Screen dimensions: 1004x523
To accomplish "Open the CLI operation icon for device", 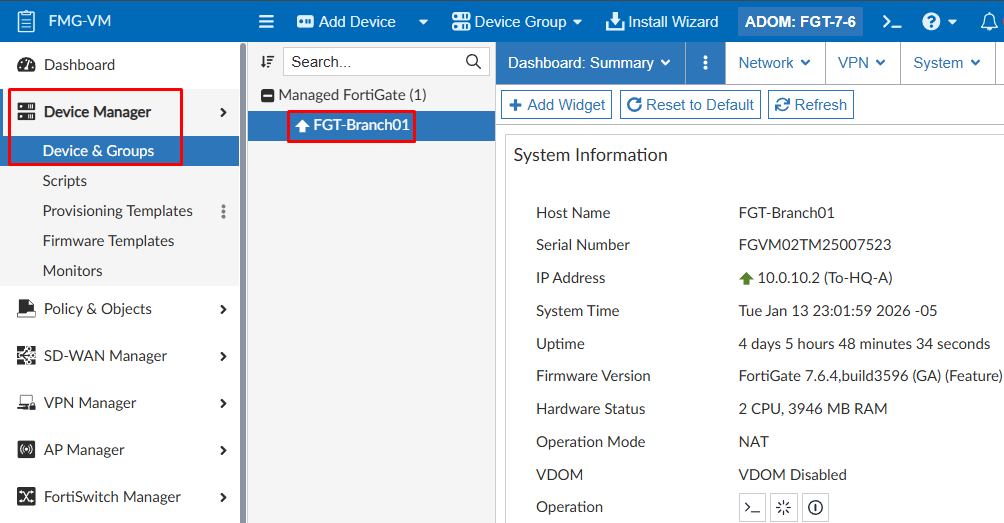I will tap(752, 507).
